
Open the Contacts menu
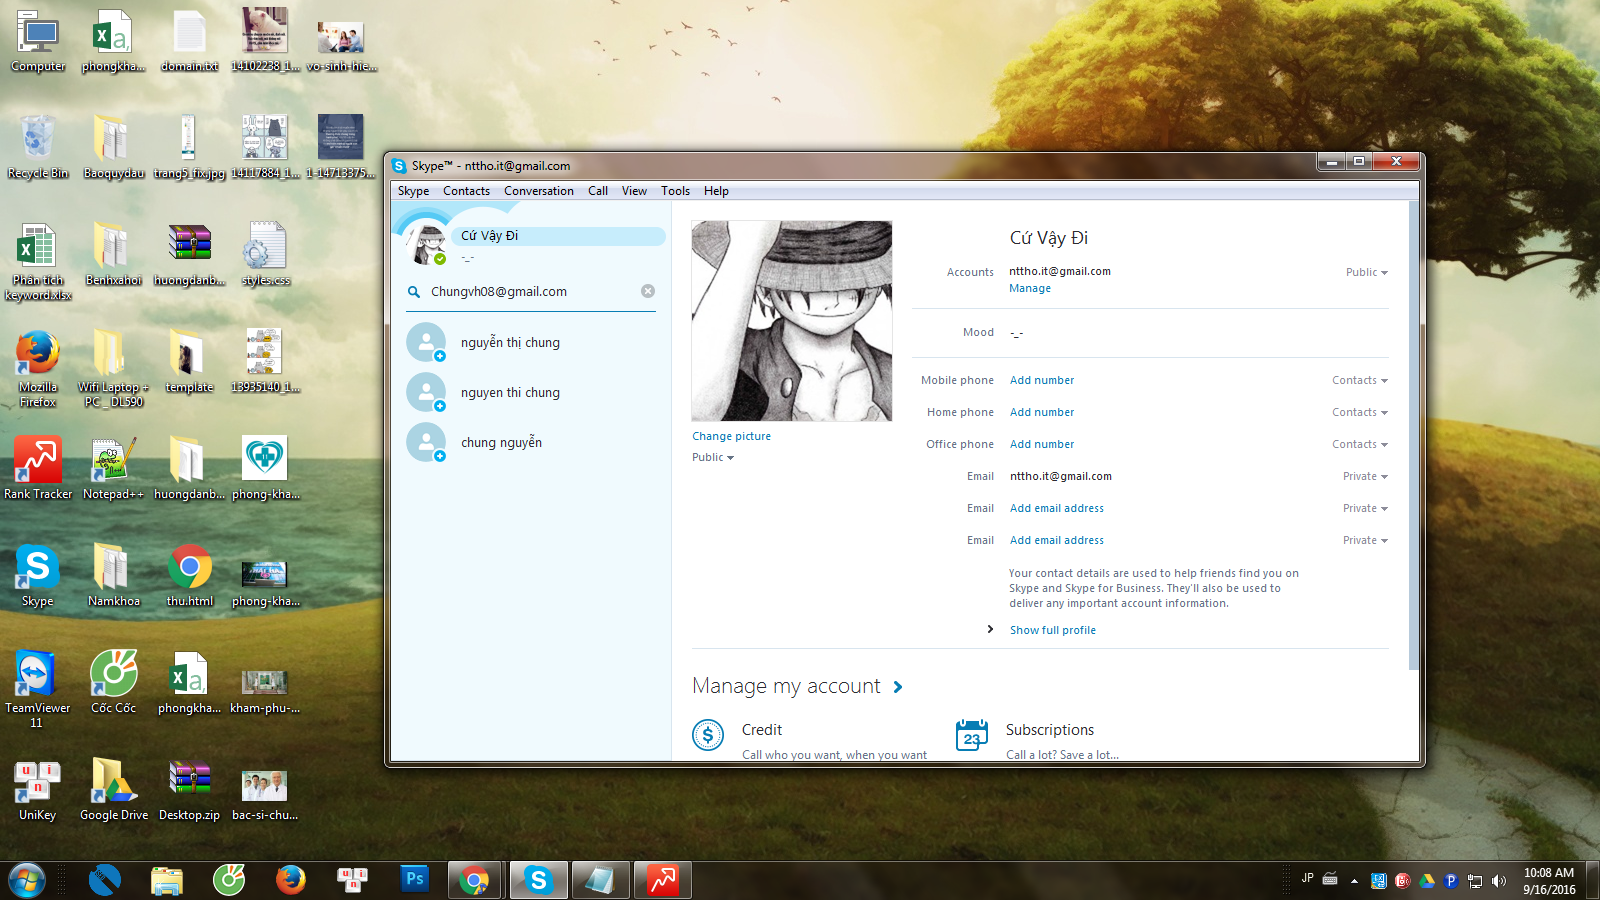pyautogui.click(x=466, y=191)
